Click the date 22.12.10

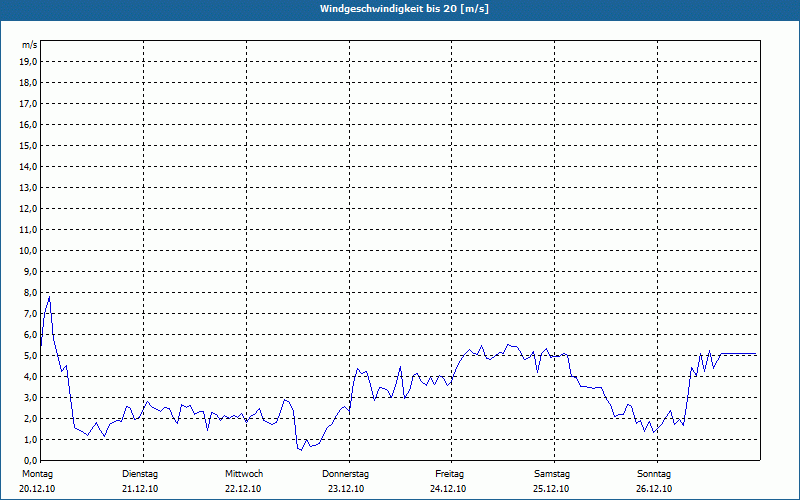point(243,489)
